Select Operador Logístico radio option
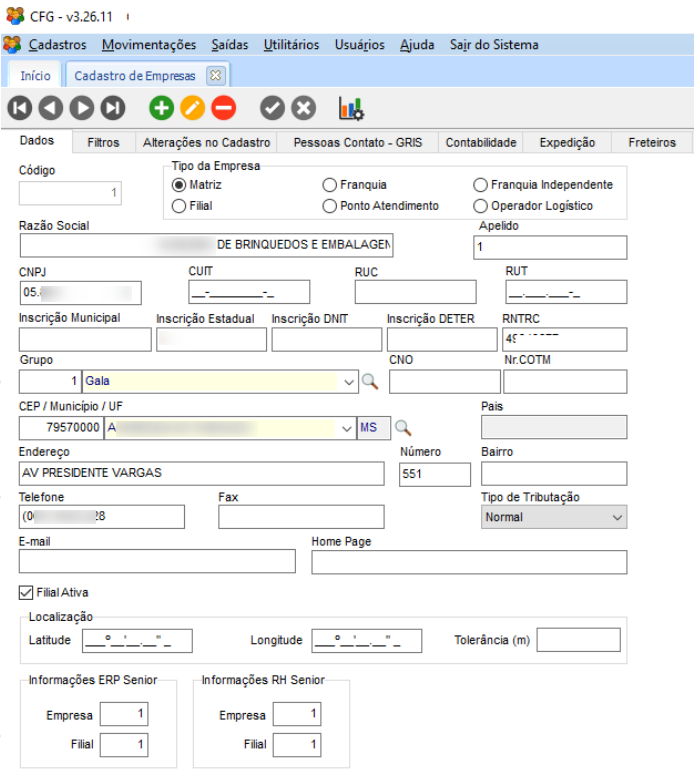 tap(482, 206)
